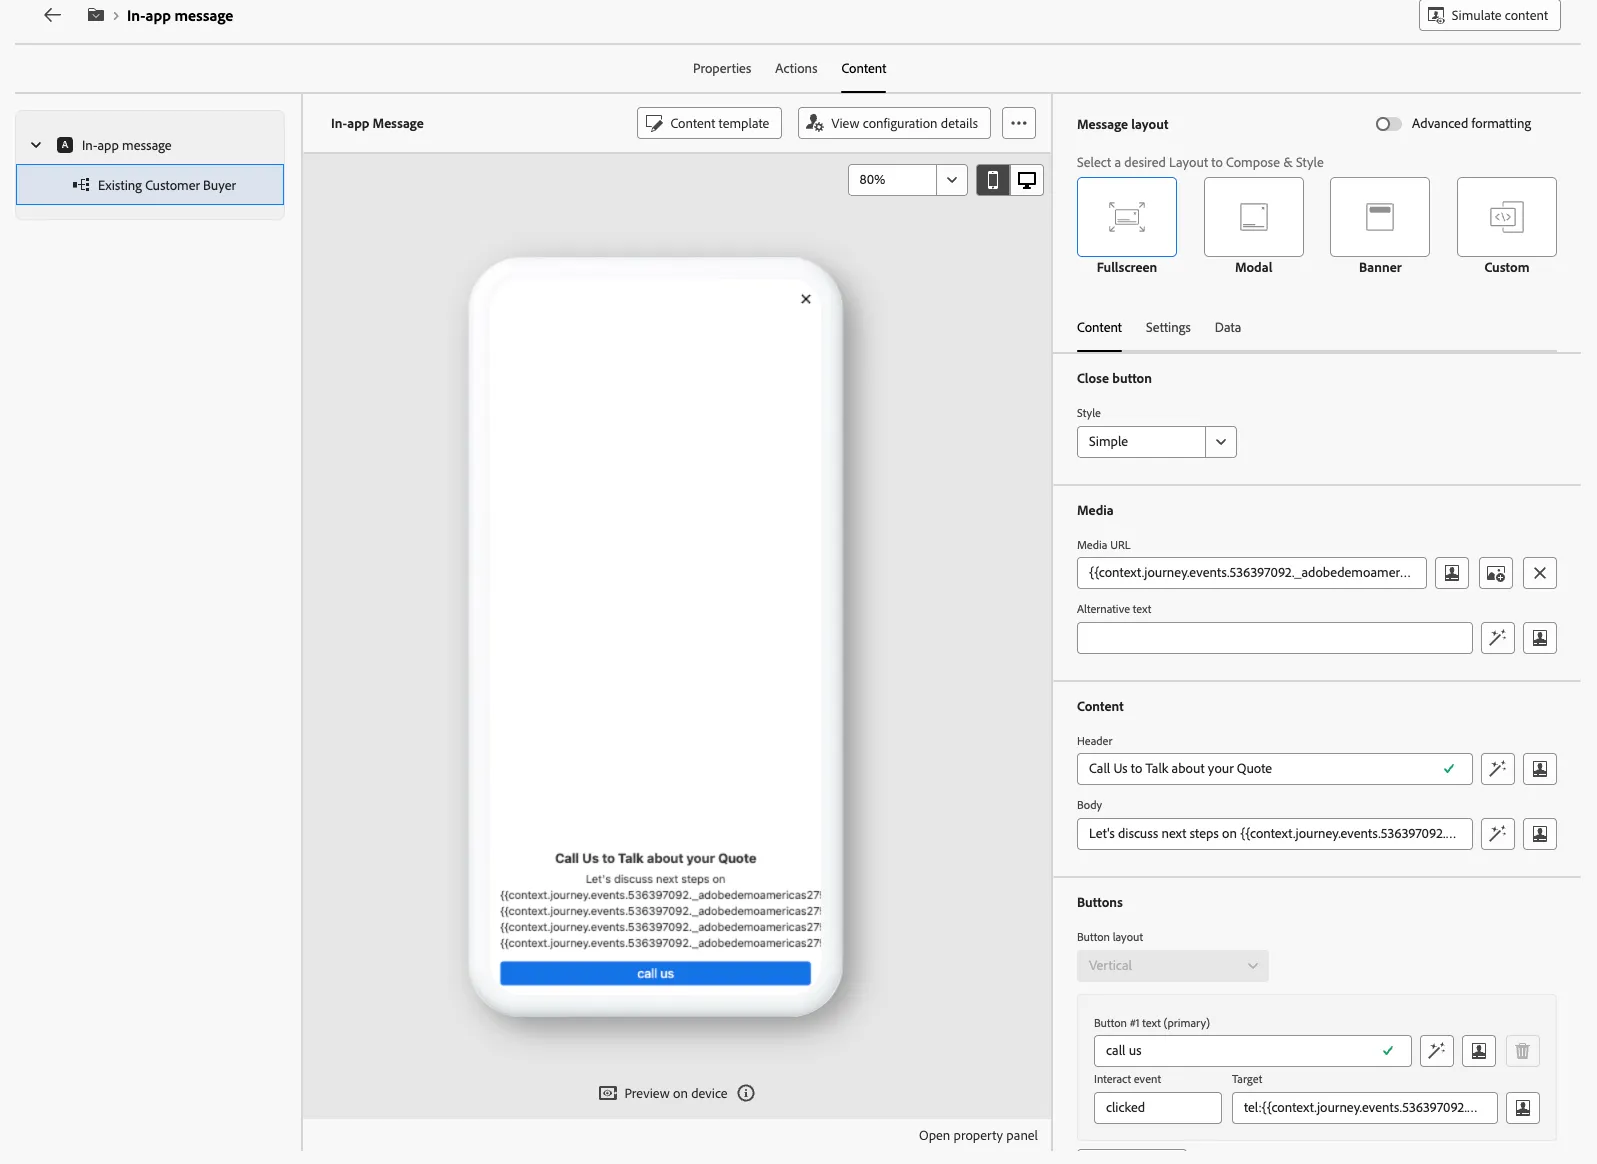Toggle Advanced formatting switch
Image resolution: width=1597 pixels, height=1164 pixels.
[x=1388, y=124]
